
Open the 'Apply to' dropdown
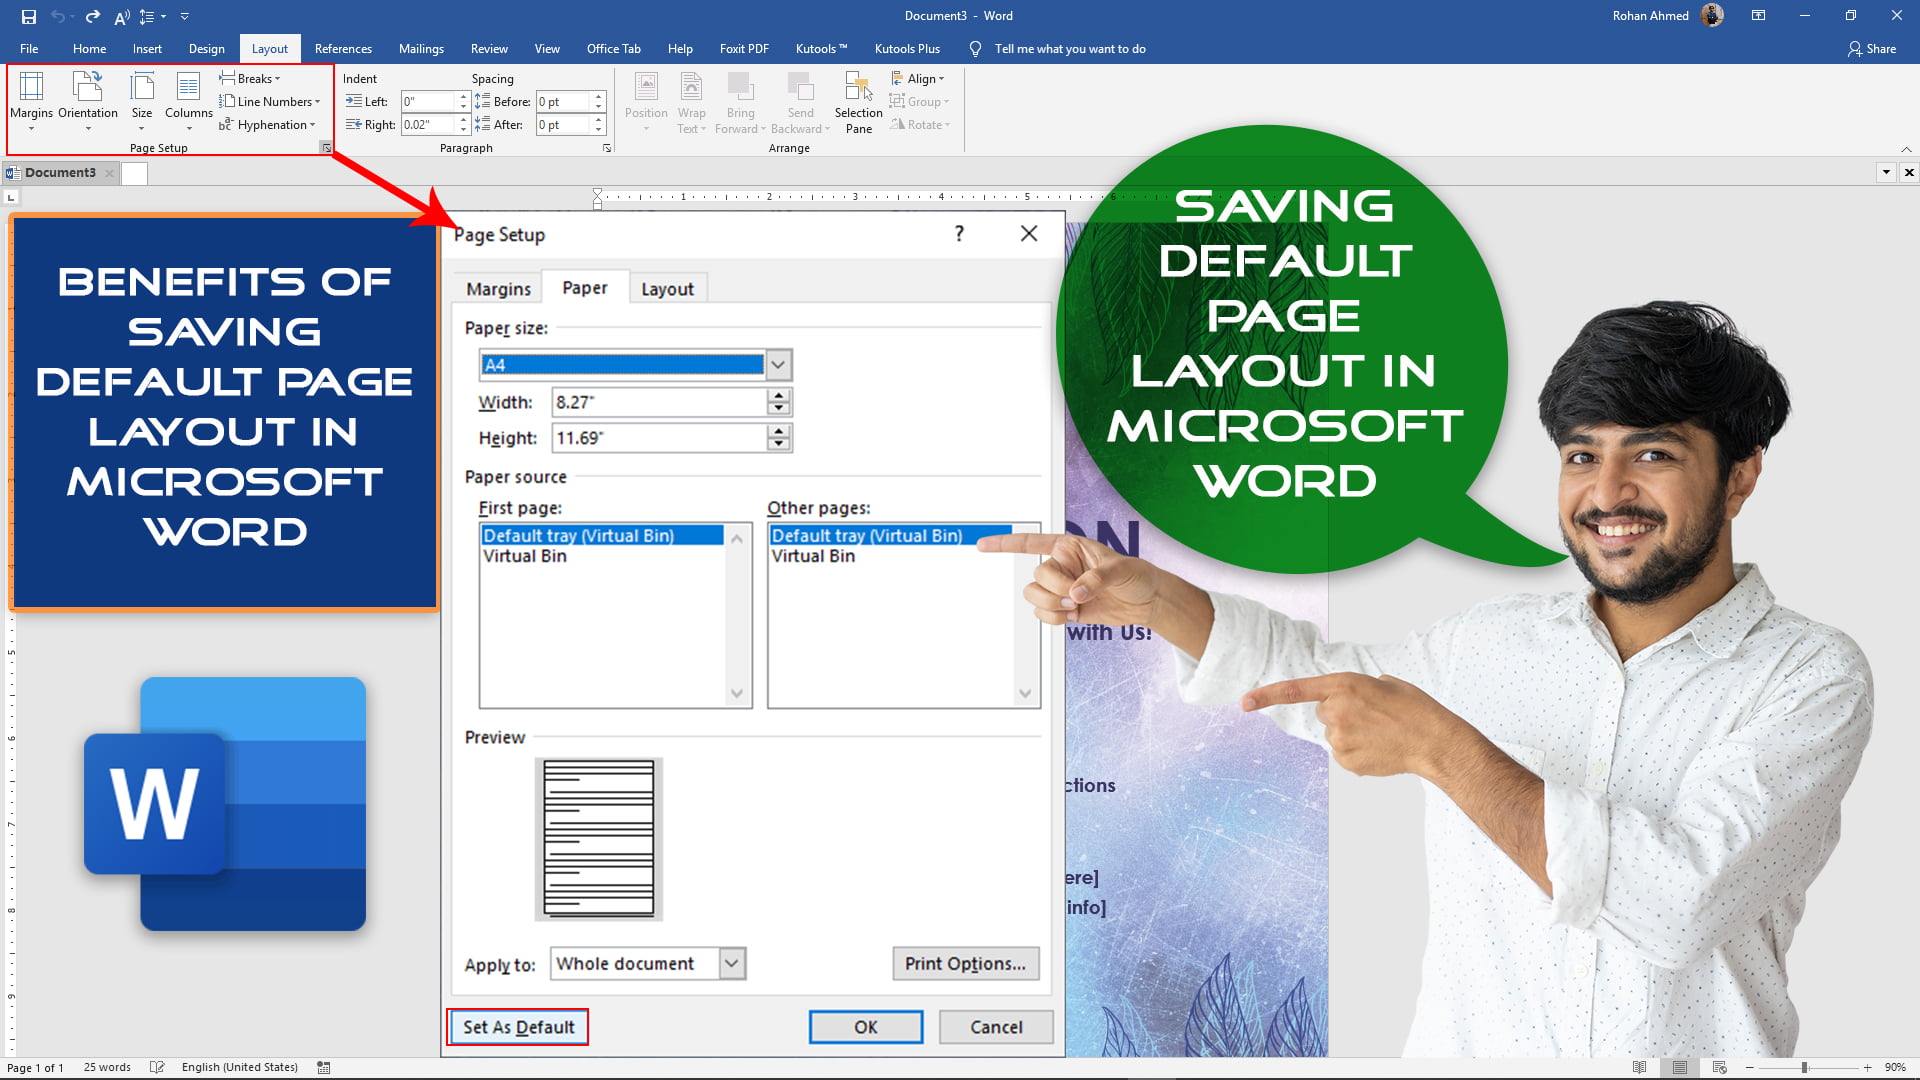pyautogui.click(x=731, y=963)
